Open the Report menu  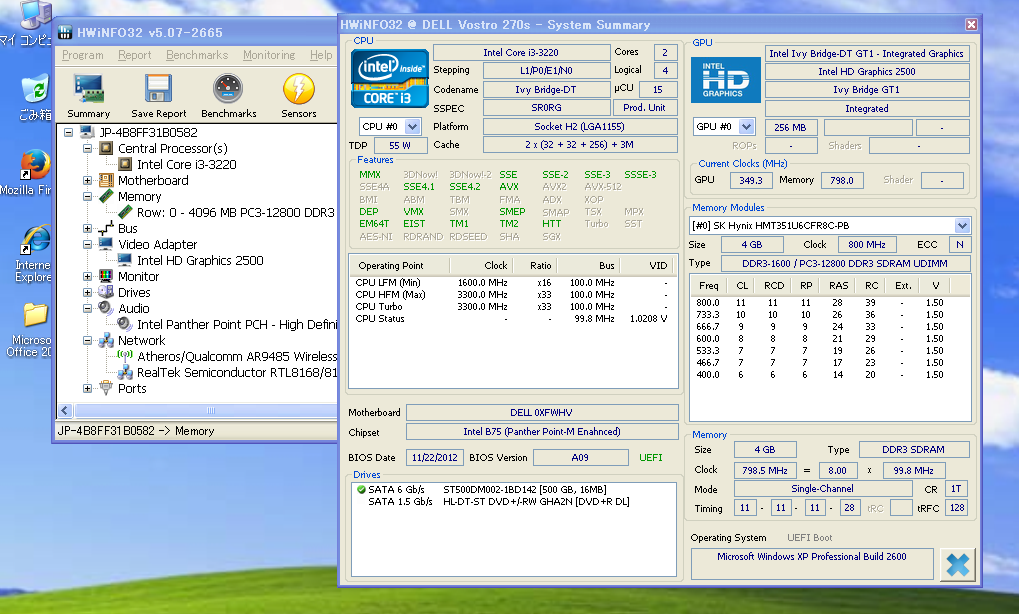(135, 55)
